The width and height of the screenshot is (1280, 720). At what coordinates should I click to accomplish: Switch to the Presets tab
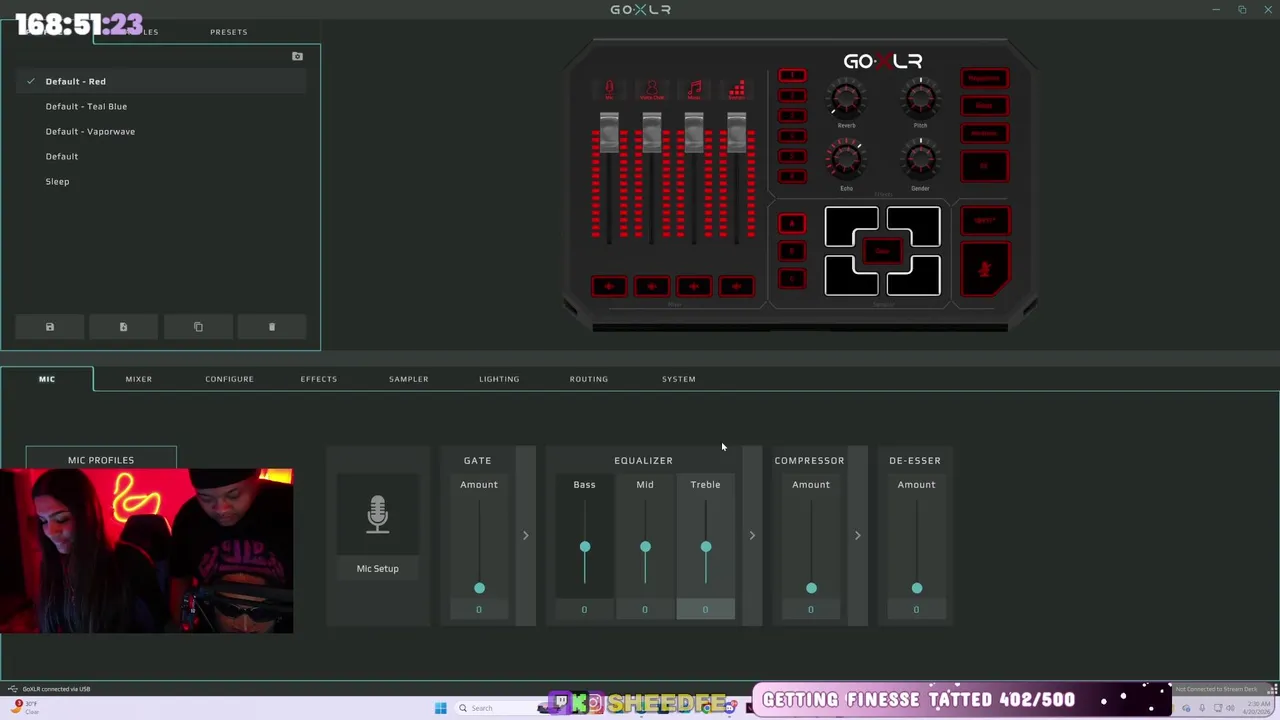point(228,32)
